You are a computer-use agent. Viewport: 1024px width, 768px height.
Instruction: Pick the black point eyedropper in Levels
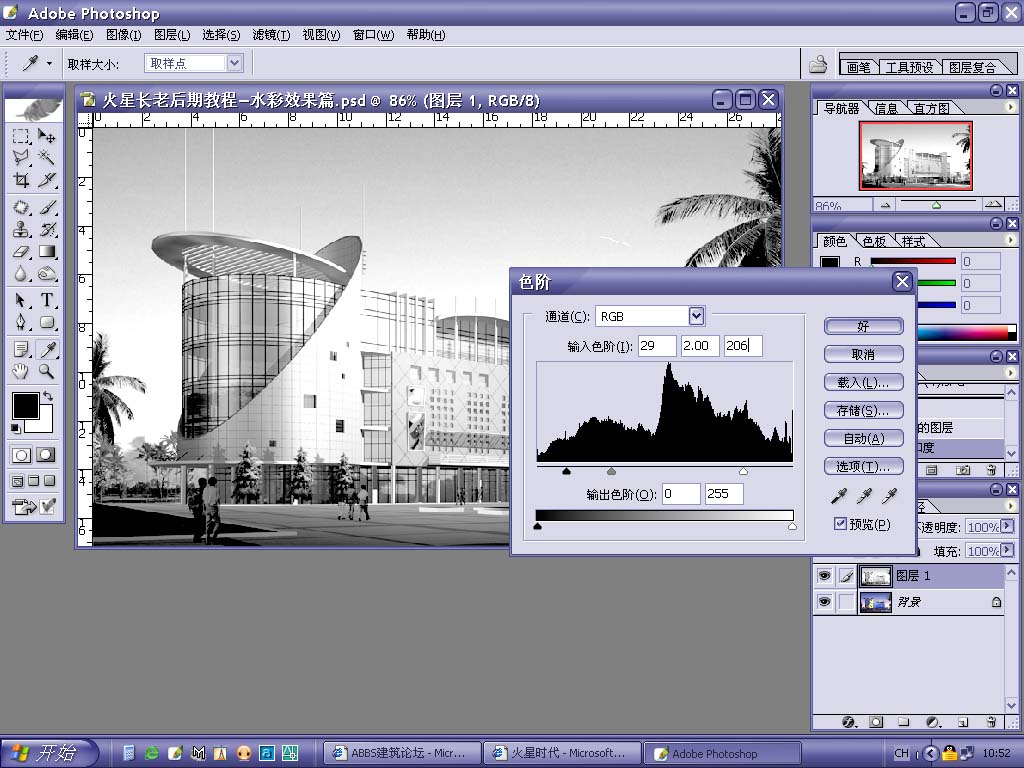[839, 496]
